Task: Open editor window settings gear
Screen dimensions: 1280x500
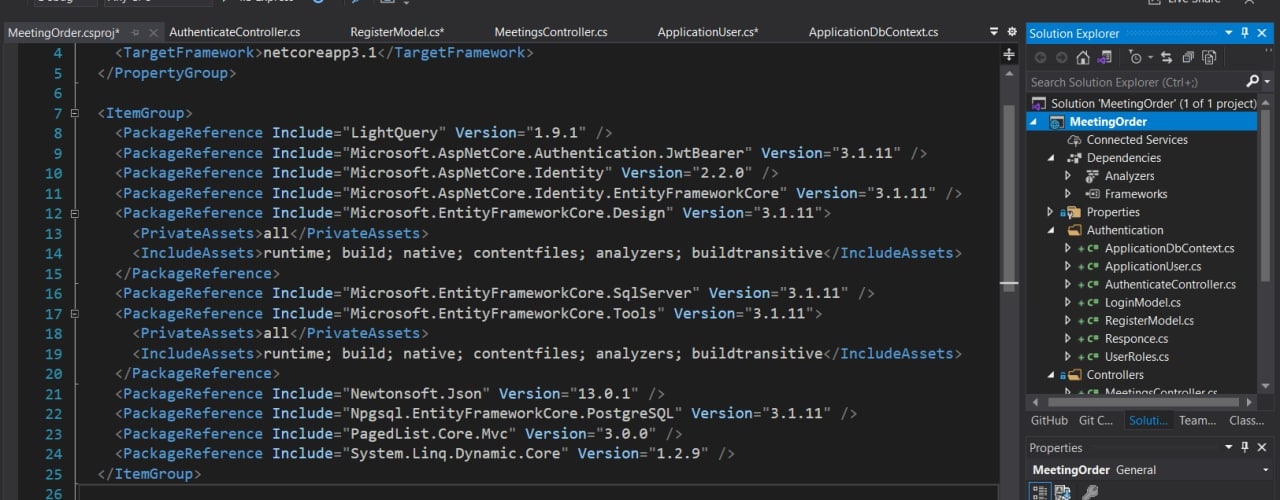Action: 1011,32
